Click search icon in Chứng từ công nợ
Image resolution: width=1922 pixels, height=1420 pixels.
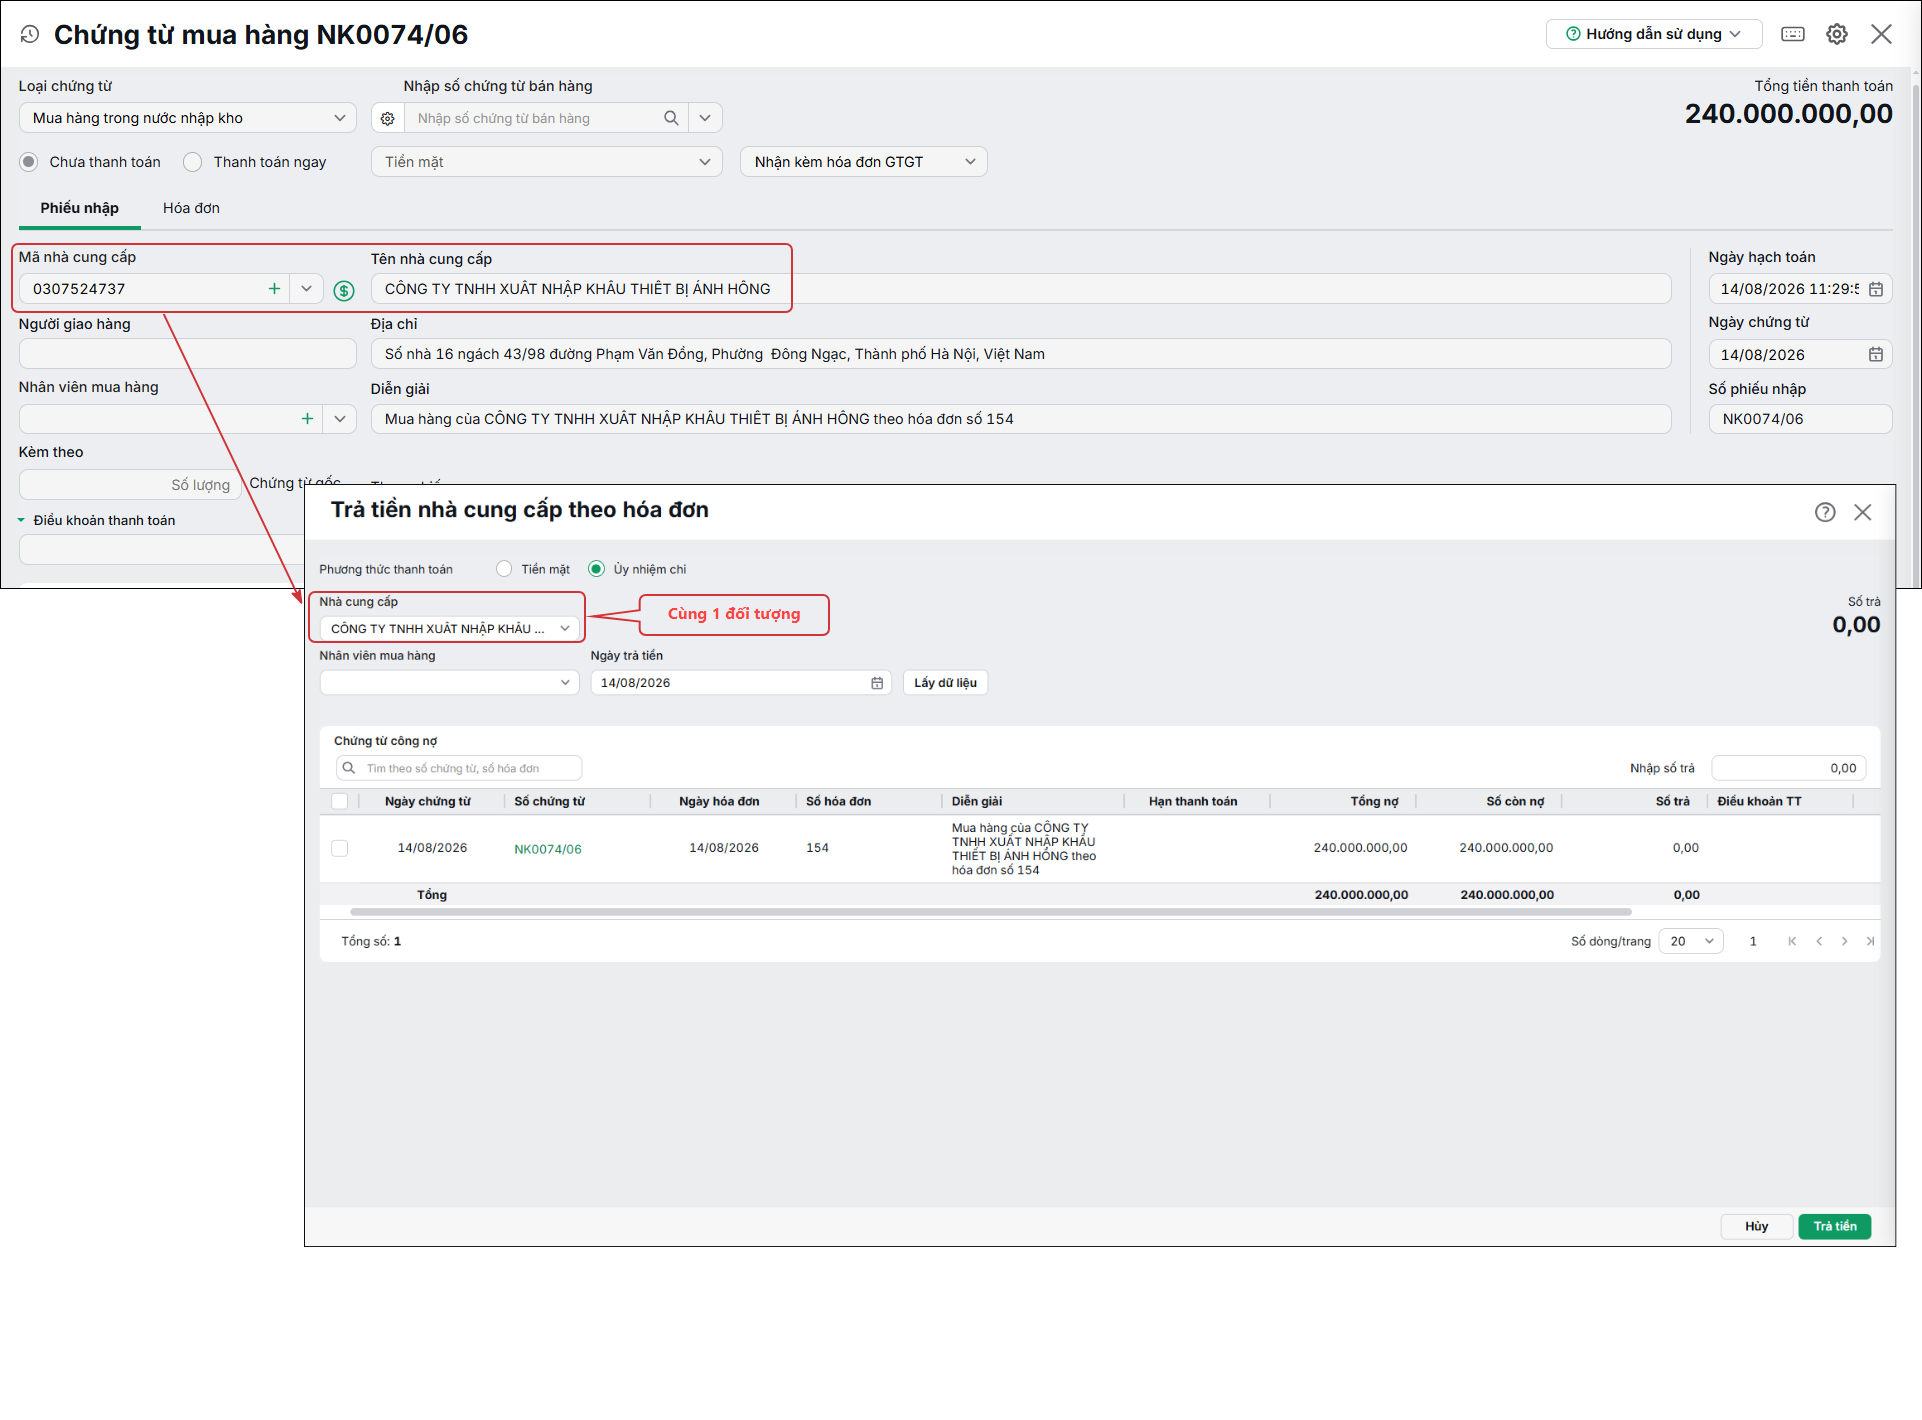349,768
